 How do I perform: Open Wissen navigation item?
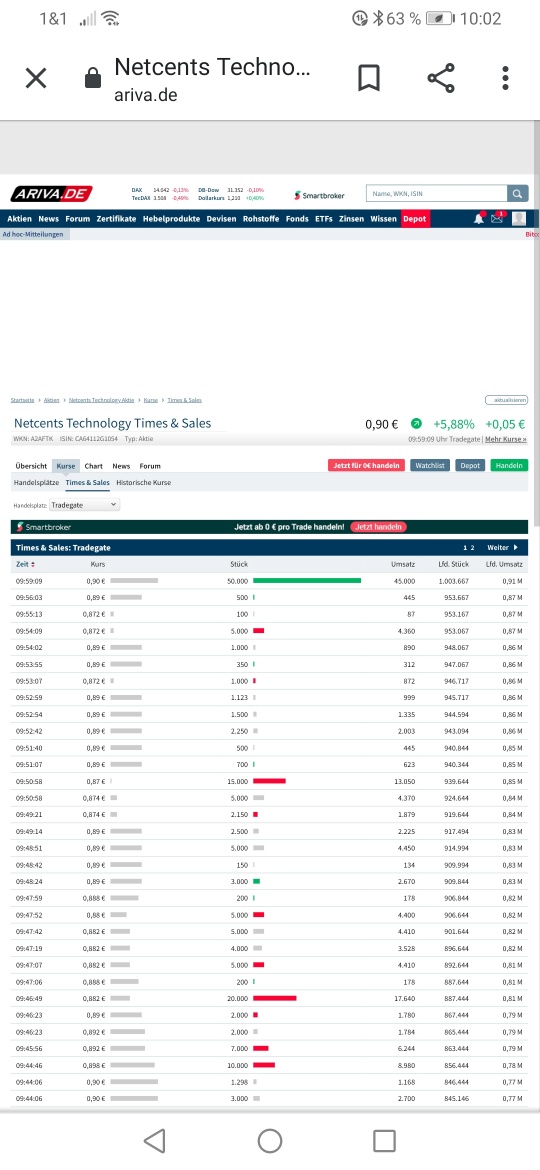pos(383,219)
